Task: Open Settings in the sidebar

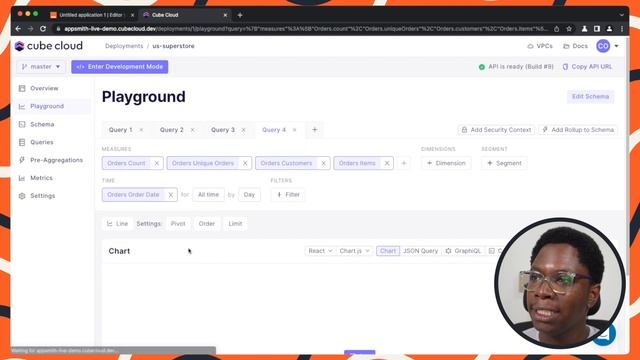Action: [42, 196]
